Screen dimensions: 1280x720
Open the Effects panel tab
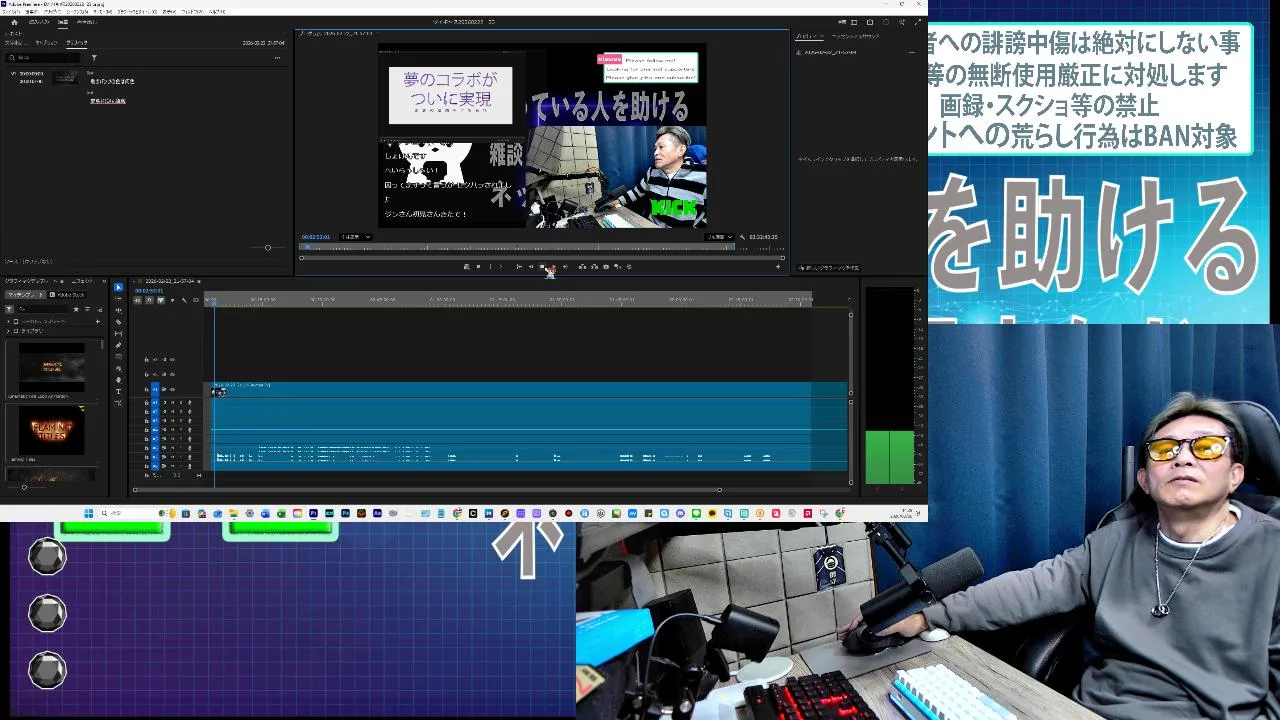tap(82, 281)
